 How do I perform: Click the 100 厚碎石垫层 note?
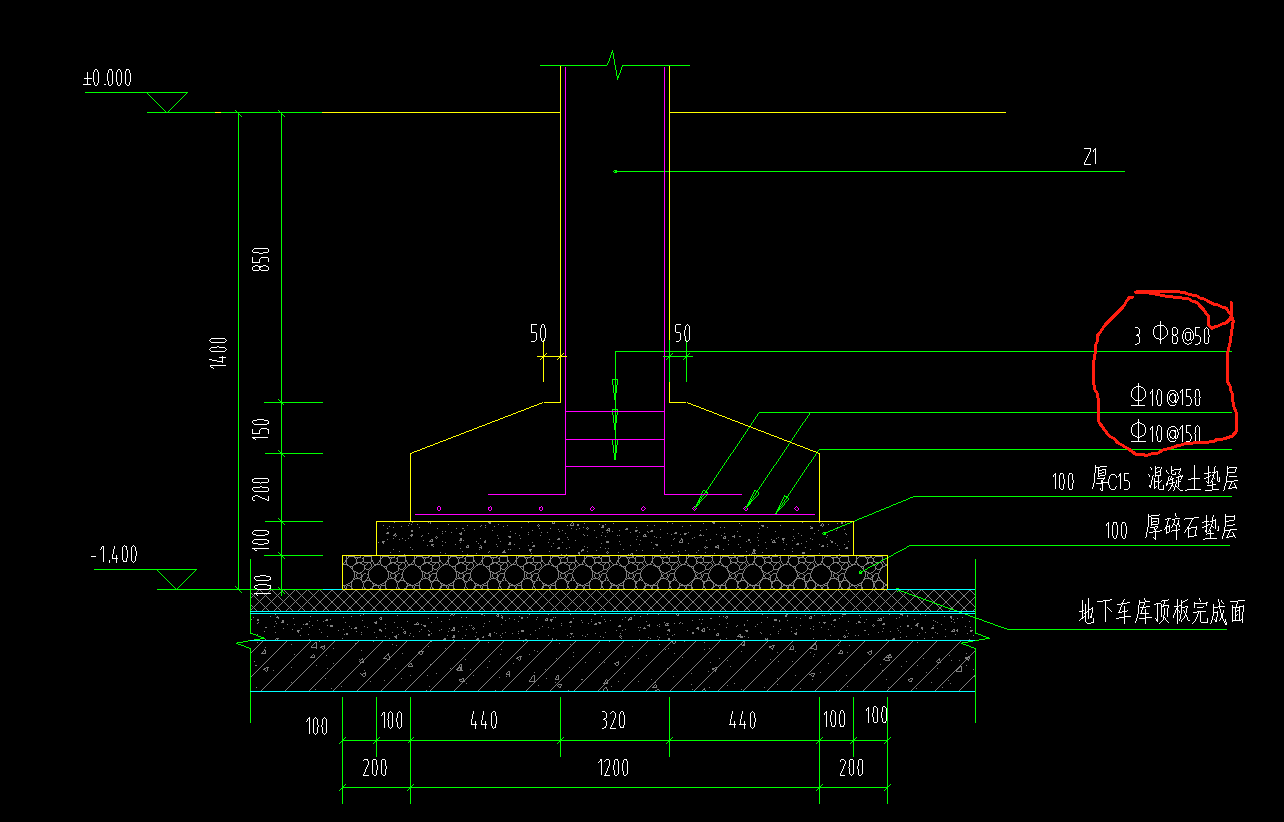click(1171, 530)
